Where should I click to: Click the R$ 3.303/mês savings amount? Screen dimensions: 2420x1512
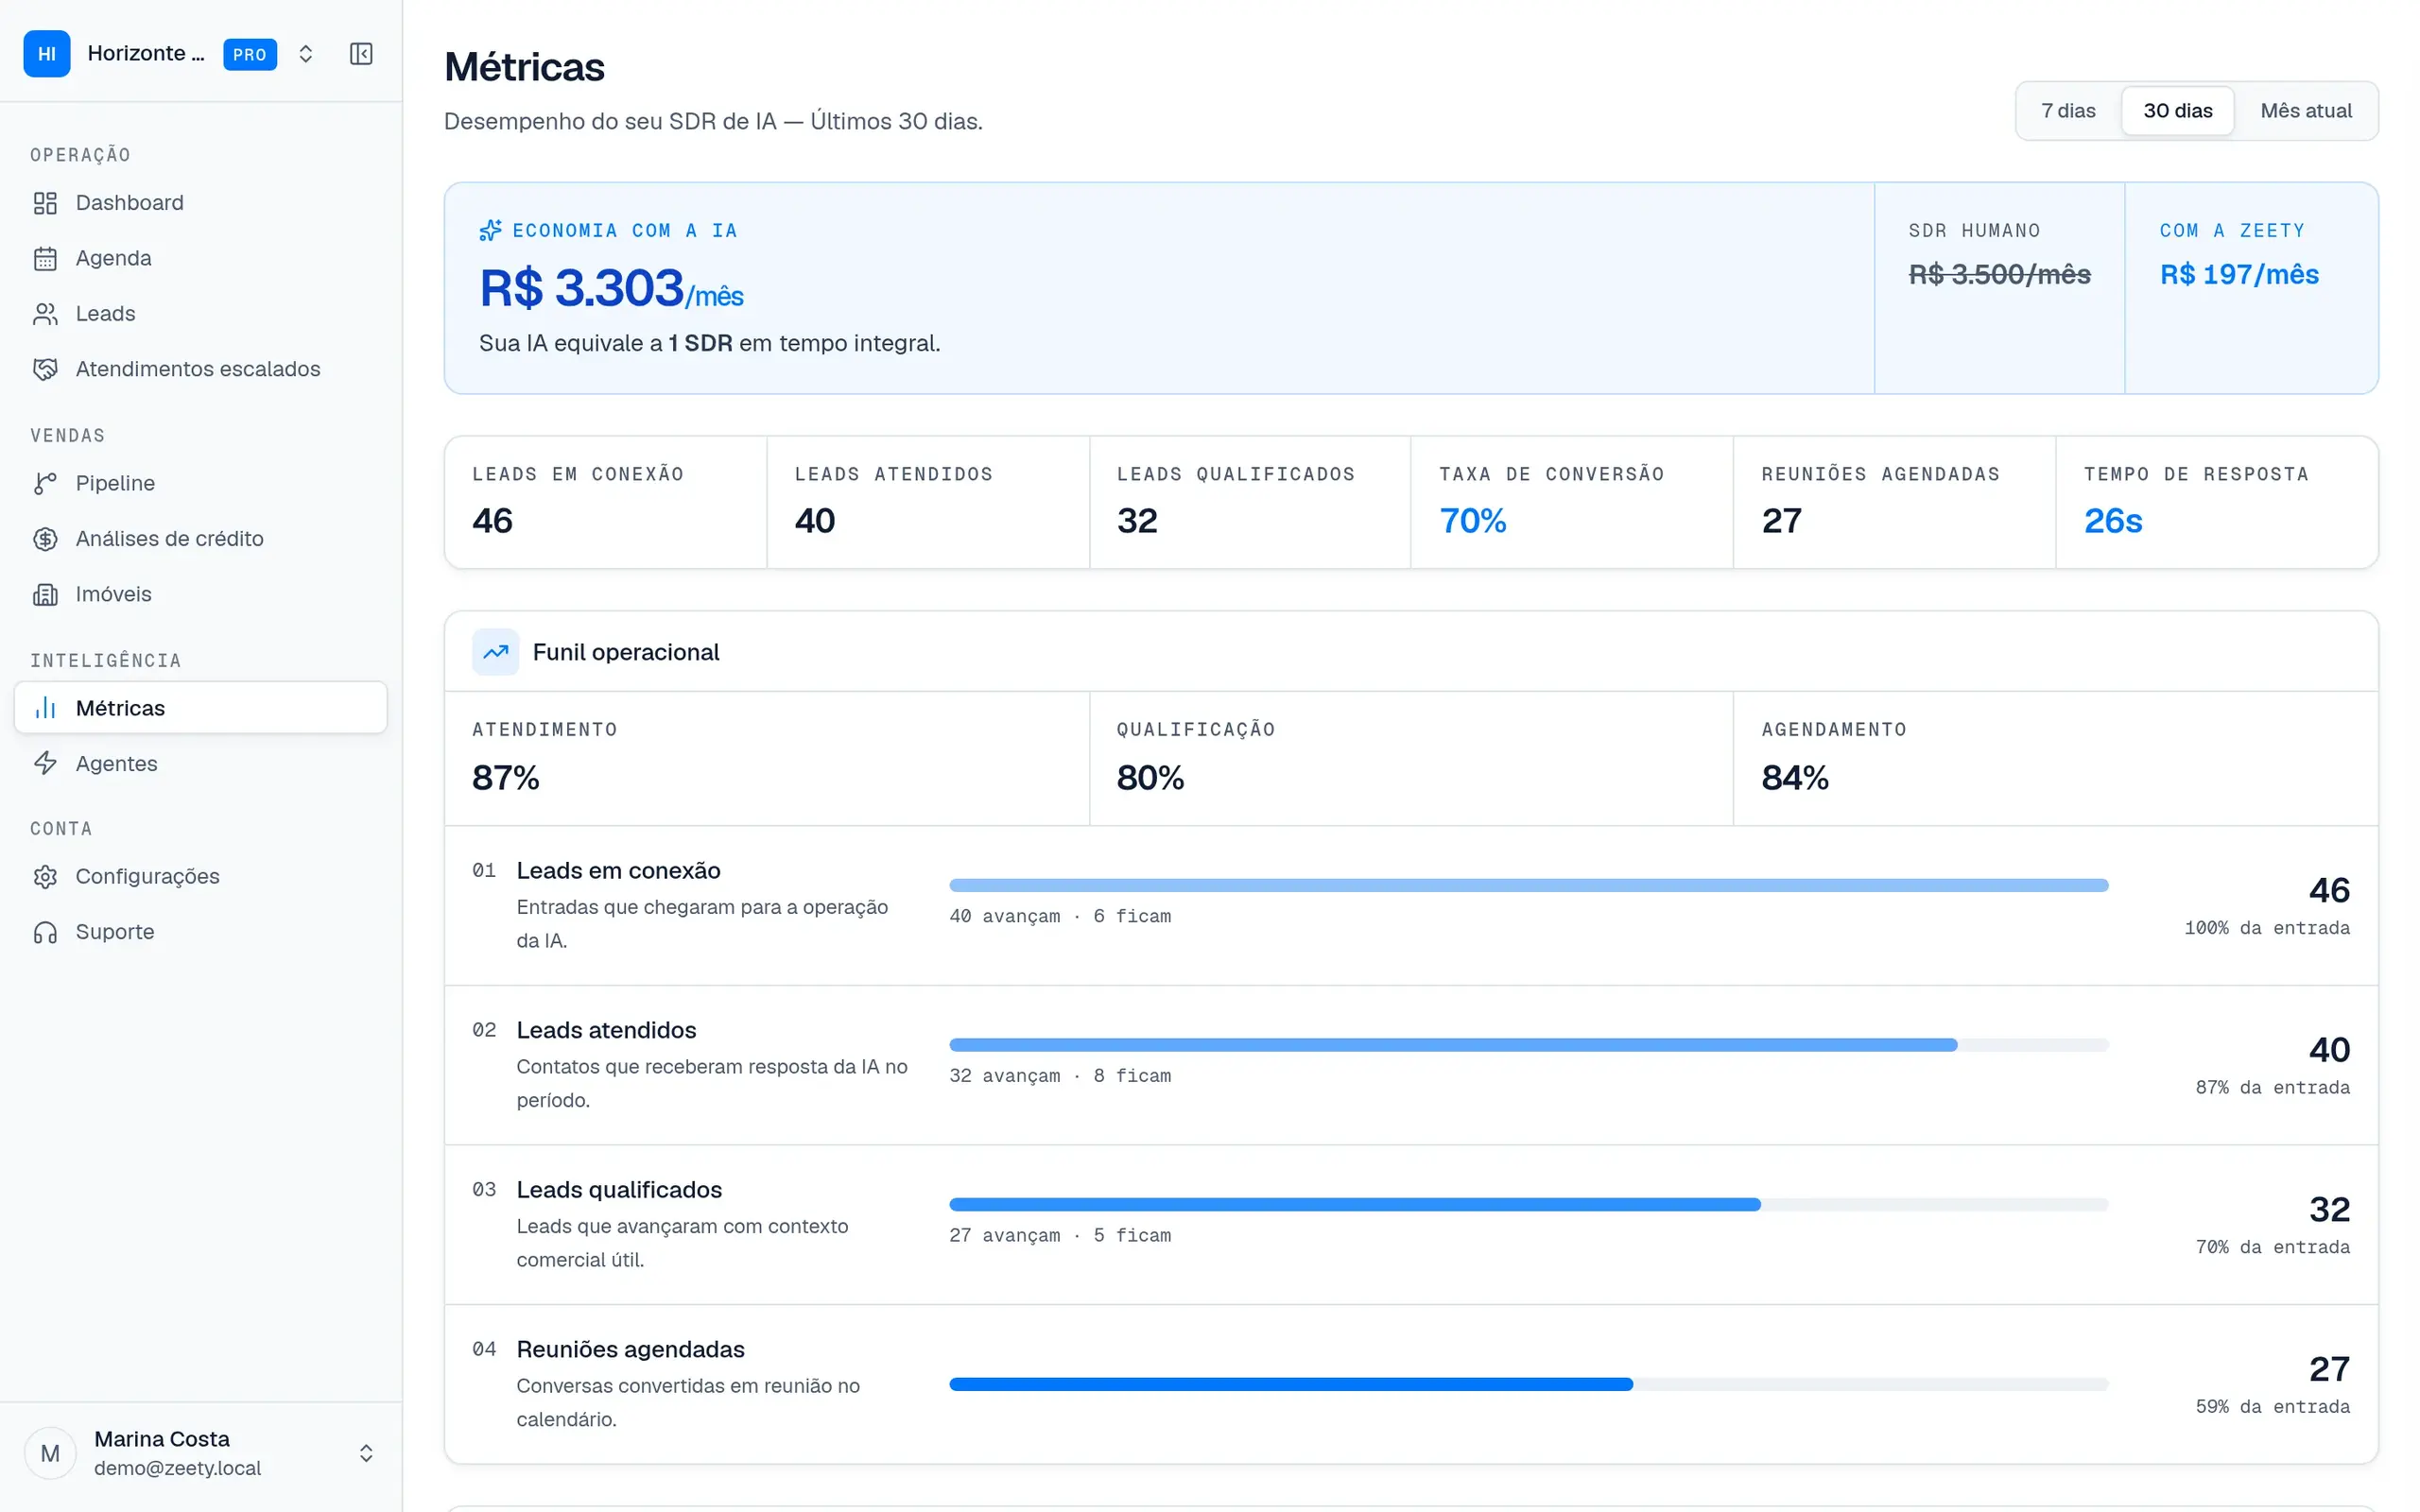611,289
